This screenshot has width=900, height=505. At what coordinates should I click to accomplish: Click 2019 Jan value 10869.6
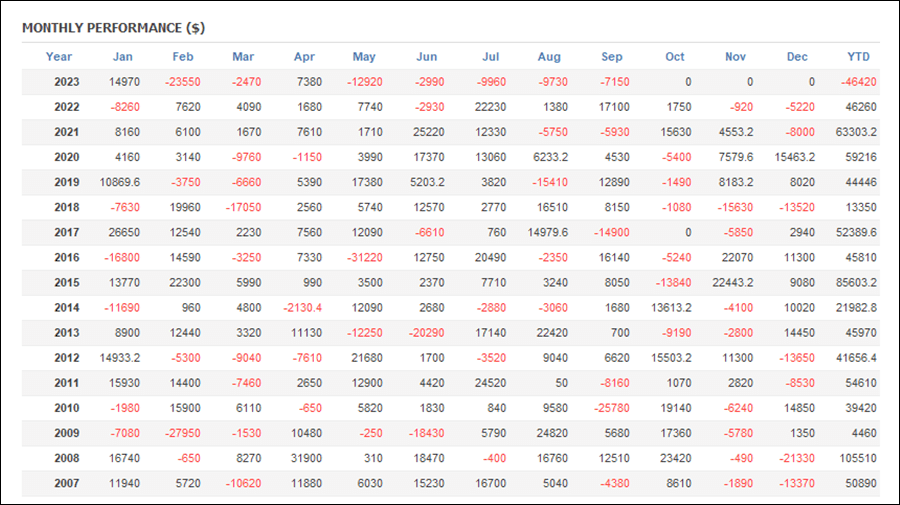[119, 182]
